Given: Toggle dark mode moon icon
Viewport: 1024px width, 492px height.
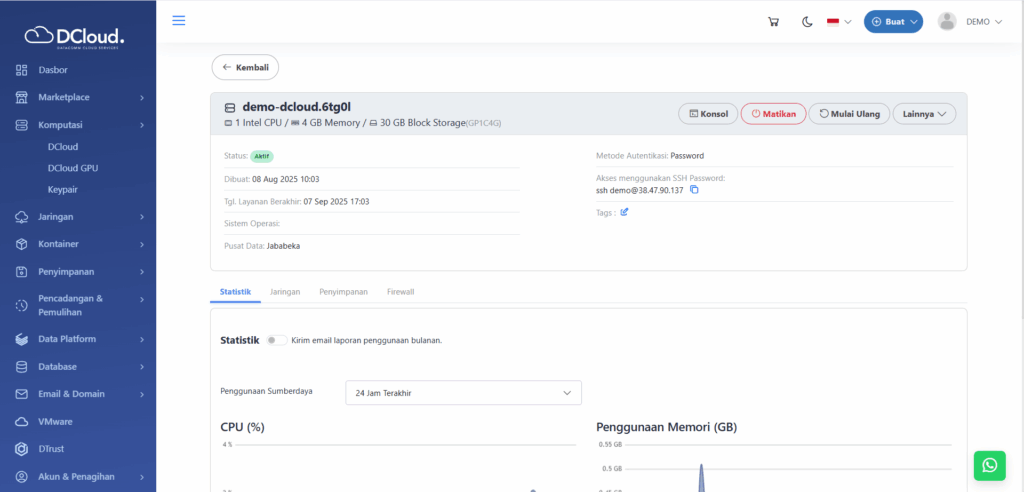Looking at the screenshot, I should coord(806,22).
